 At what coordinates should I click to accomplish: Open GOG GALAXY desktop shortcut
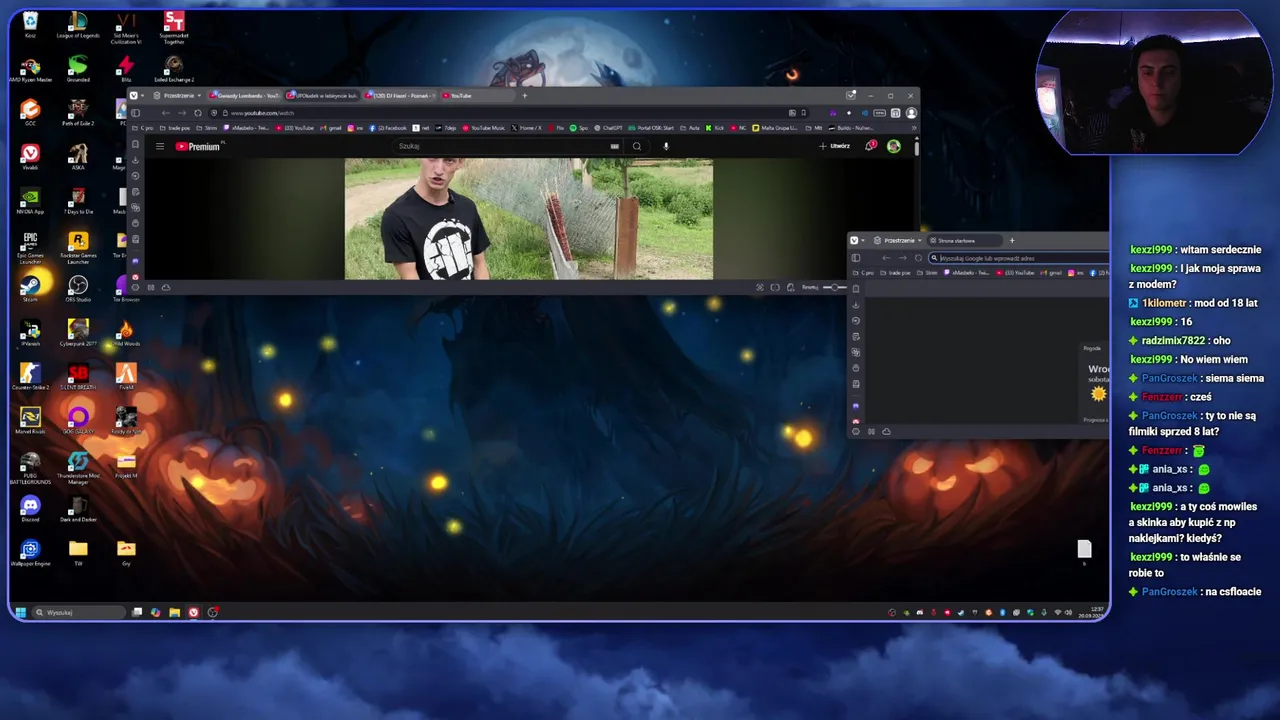78,421
